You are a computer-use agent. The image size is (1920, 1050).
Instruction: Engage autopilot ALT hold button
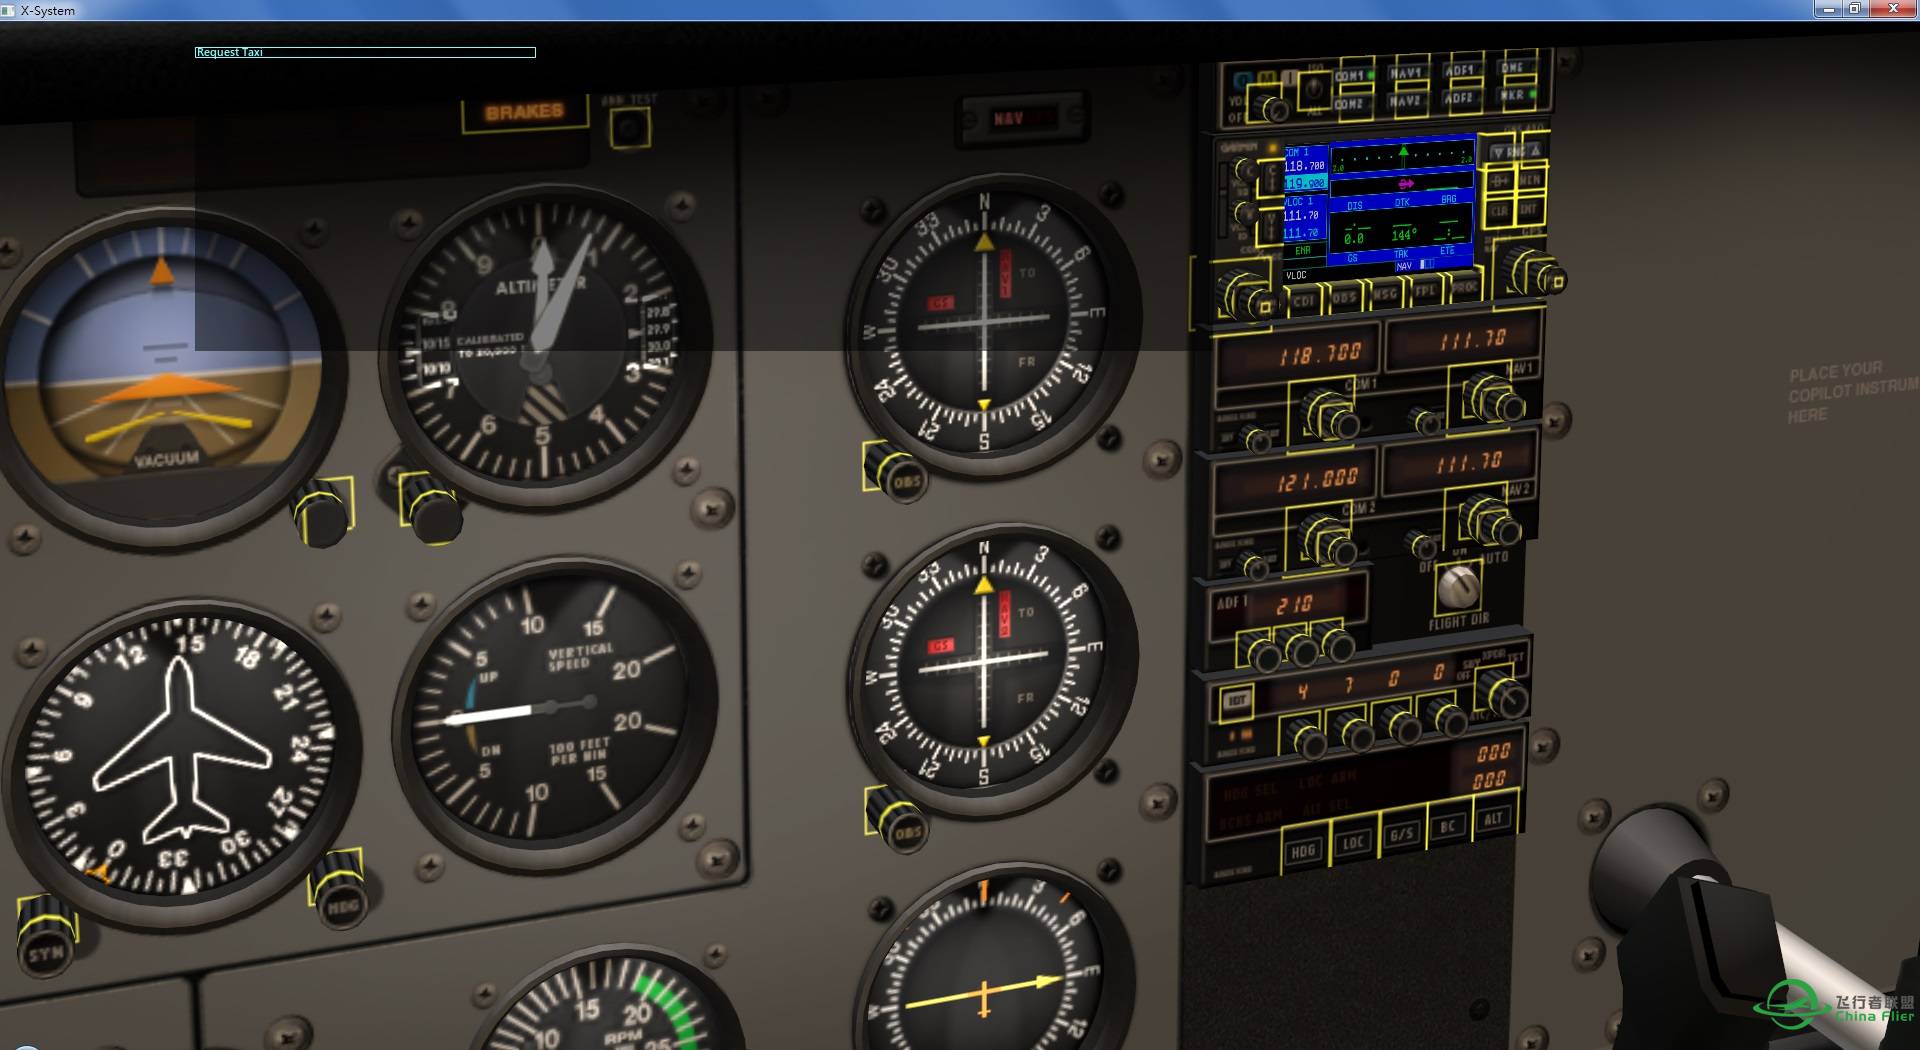tap(1493, 819)
